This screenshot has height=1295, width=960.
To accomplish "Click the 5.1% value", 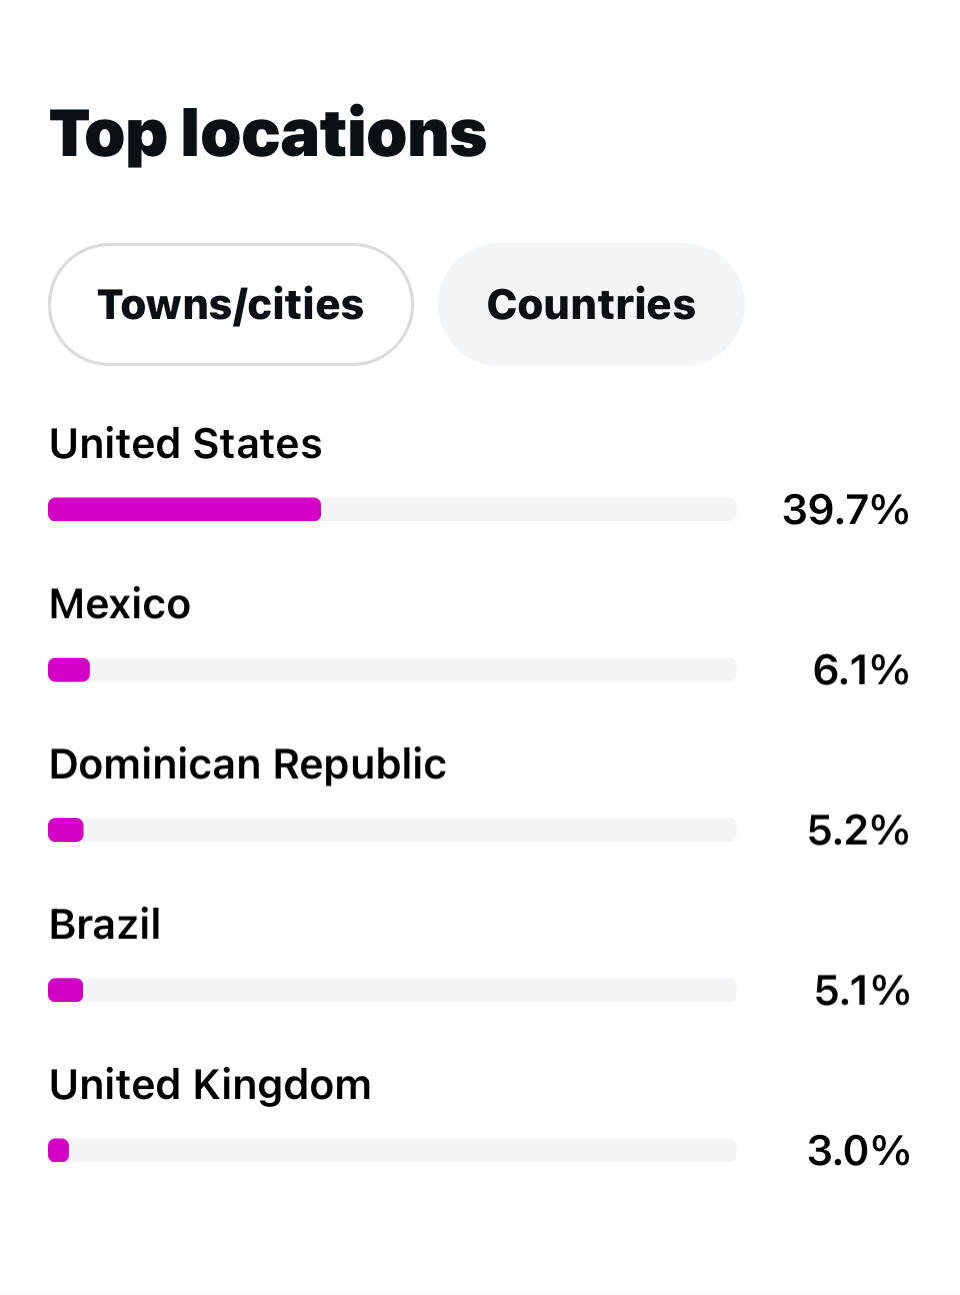I will click(861, 991).
